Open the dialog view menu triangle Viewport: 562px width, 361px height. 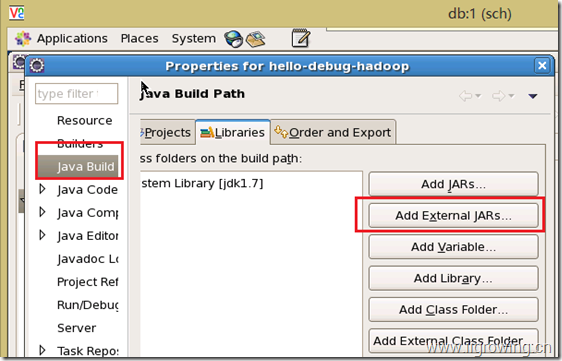(533, 96)
